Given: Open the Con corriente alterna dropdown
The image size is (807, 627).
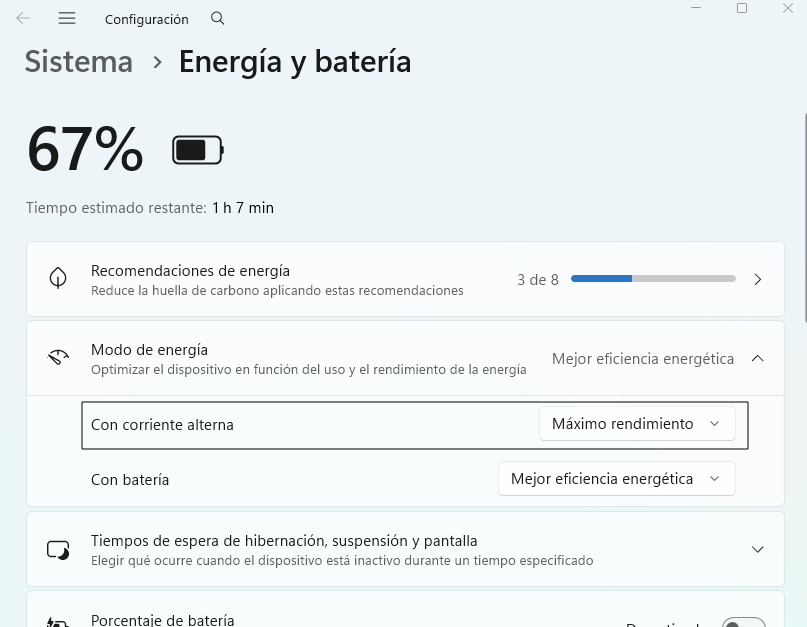Looking at the screenshot, I should [637, 423].
